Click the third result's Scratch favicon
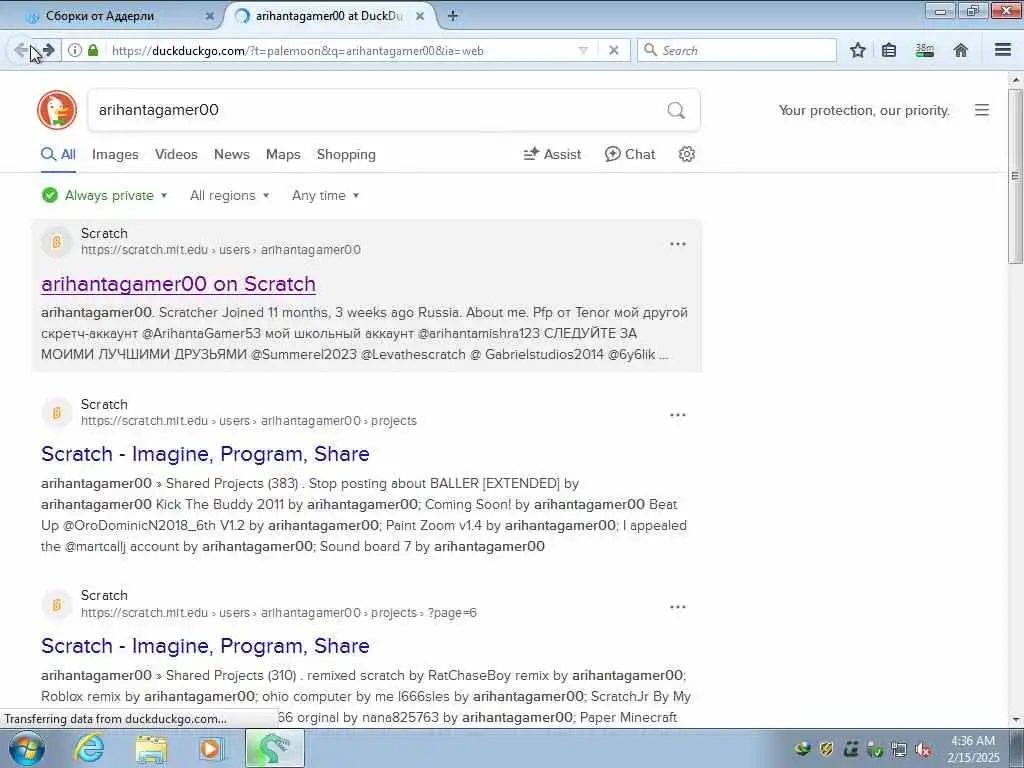 point(57,605)
